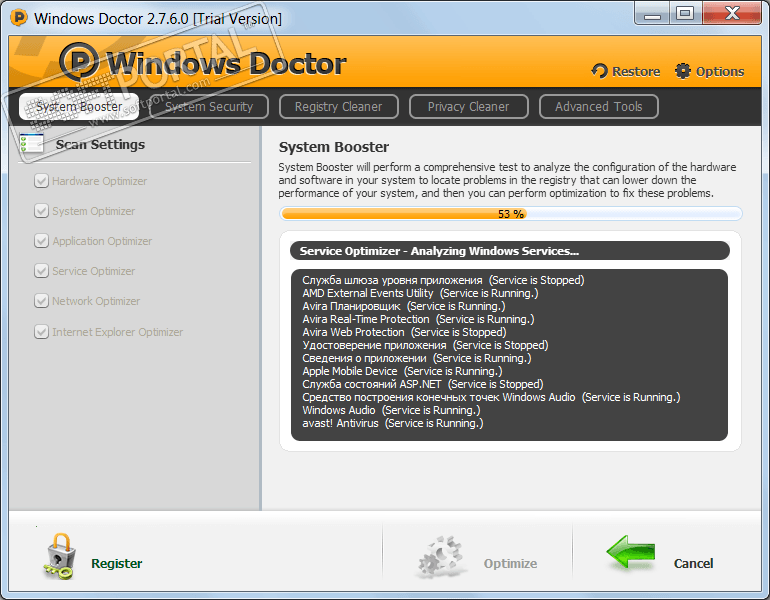Click the Service Optimizer analyzing status header
This screenshot has width=770, height=600.
coord(510,251)
